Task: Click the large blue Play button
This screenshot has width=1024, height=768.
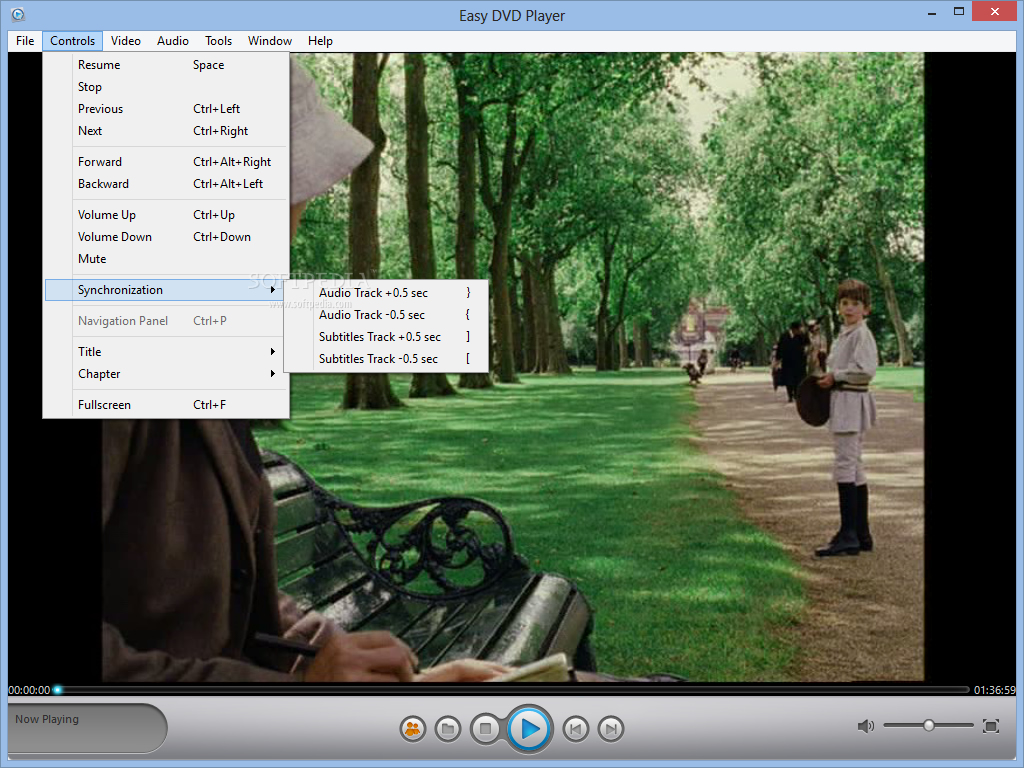Action: coord(530,729)
